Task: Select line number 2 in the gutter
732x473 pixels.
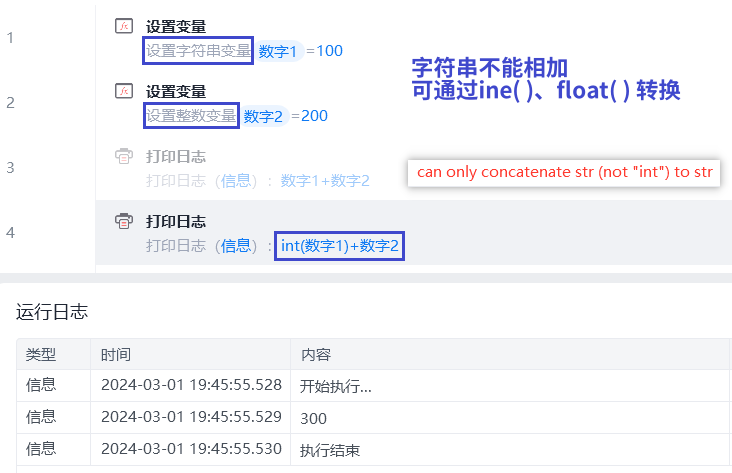Action: [x=10, y=102]
